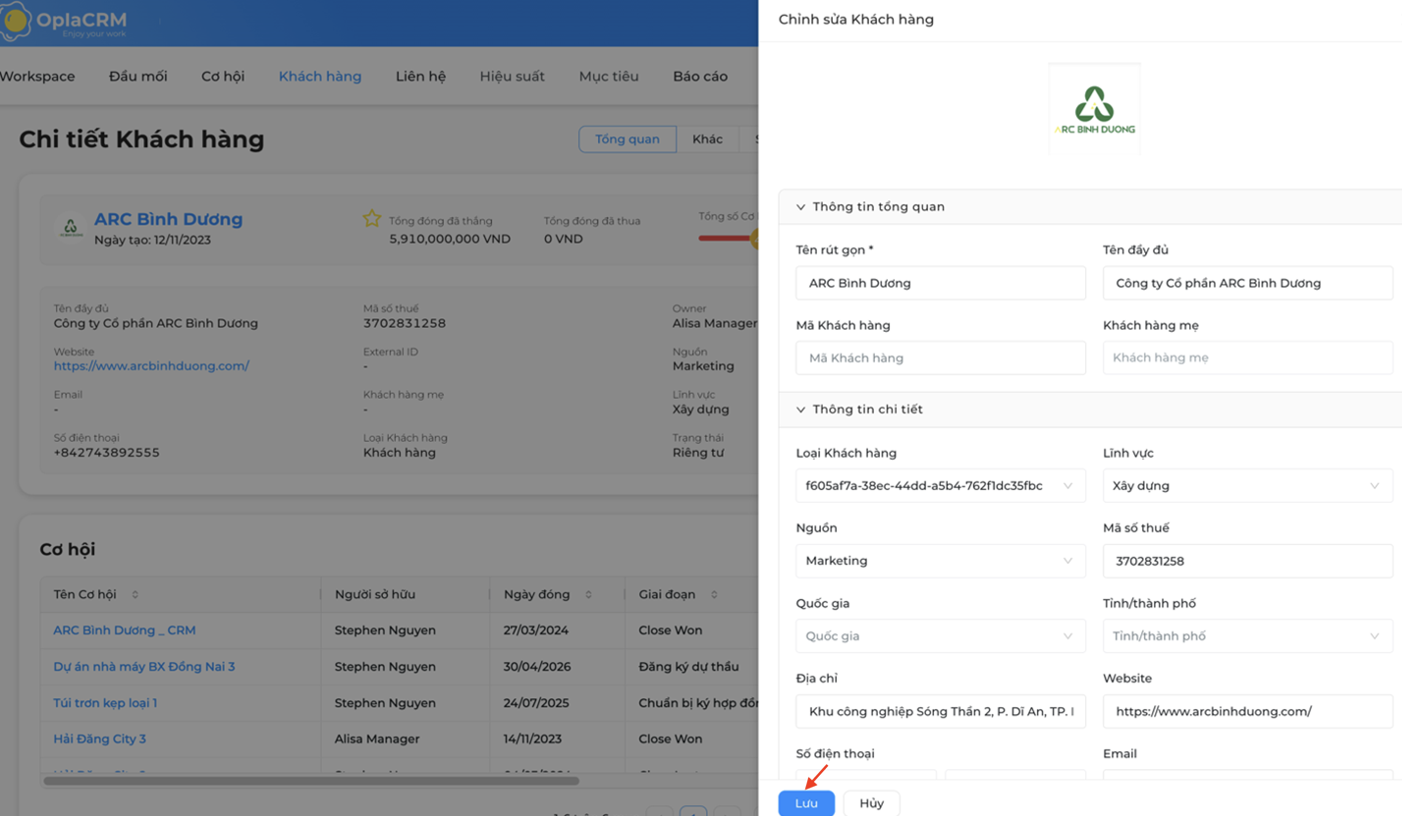Image resolution: width=1402 pixels, height=816 pixels.
Task: Open Workspace menu
Action: (x=37, y=76)
